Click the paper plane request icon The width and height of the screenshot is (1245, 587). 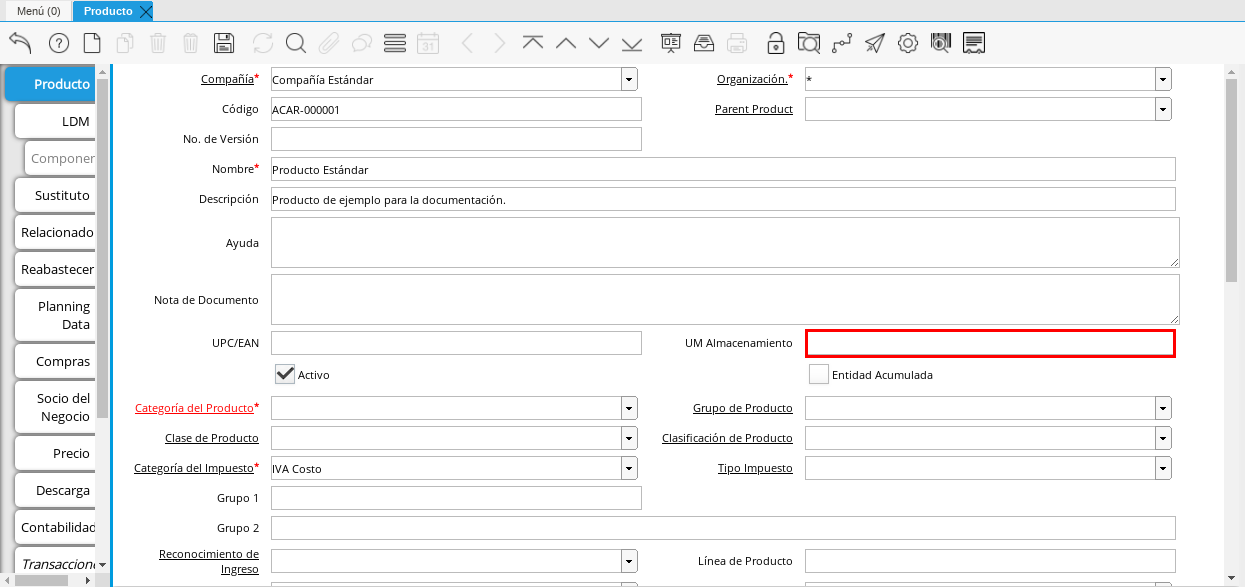tap(875, 43)
